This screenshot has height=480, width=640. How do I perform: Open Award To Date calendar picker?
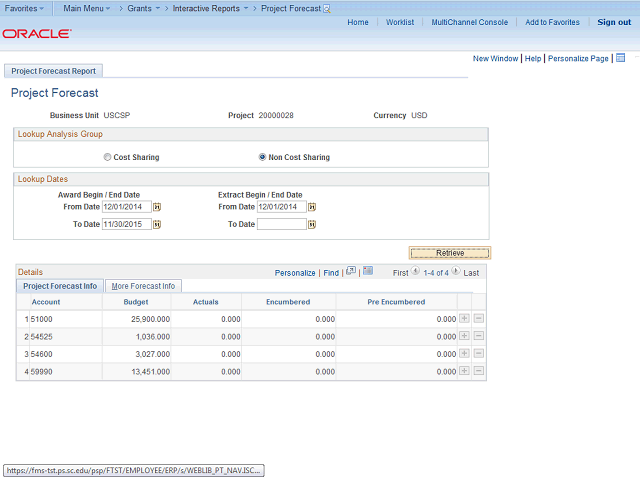(x=157, y=225)
